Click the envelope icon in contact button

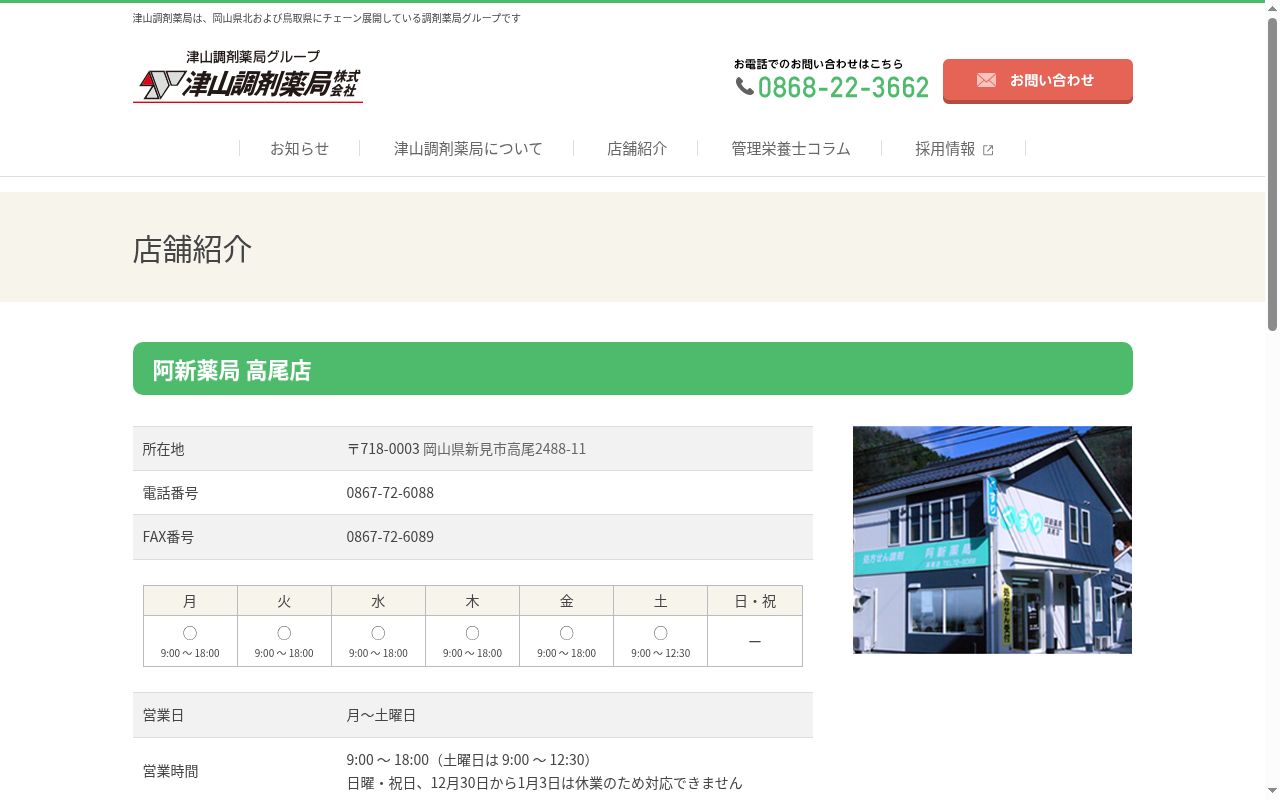[986, 80]
